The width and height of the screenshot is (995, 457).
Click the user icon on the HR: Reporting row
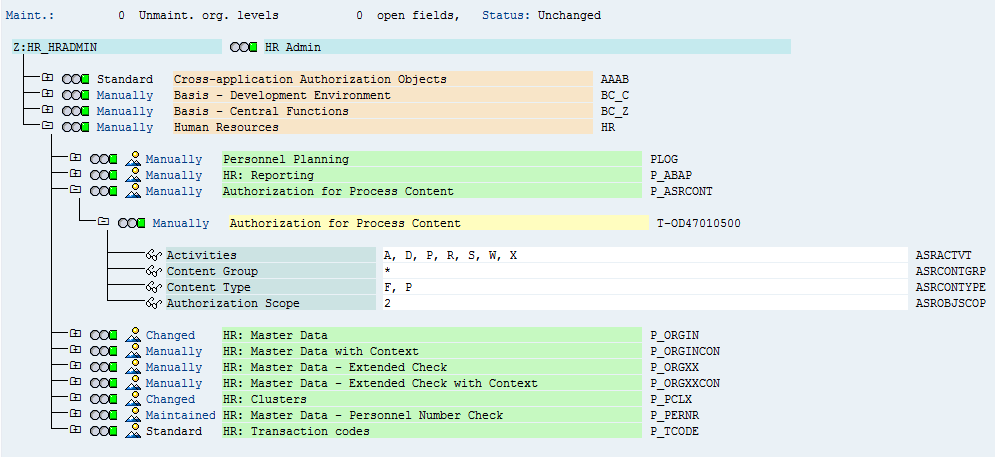click(x=133, y=175)
